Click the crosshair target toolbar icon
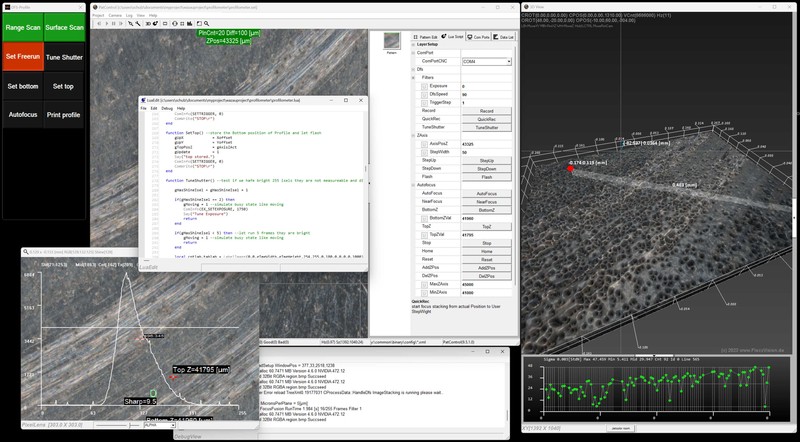 [174, 24]
